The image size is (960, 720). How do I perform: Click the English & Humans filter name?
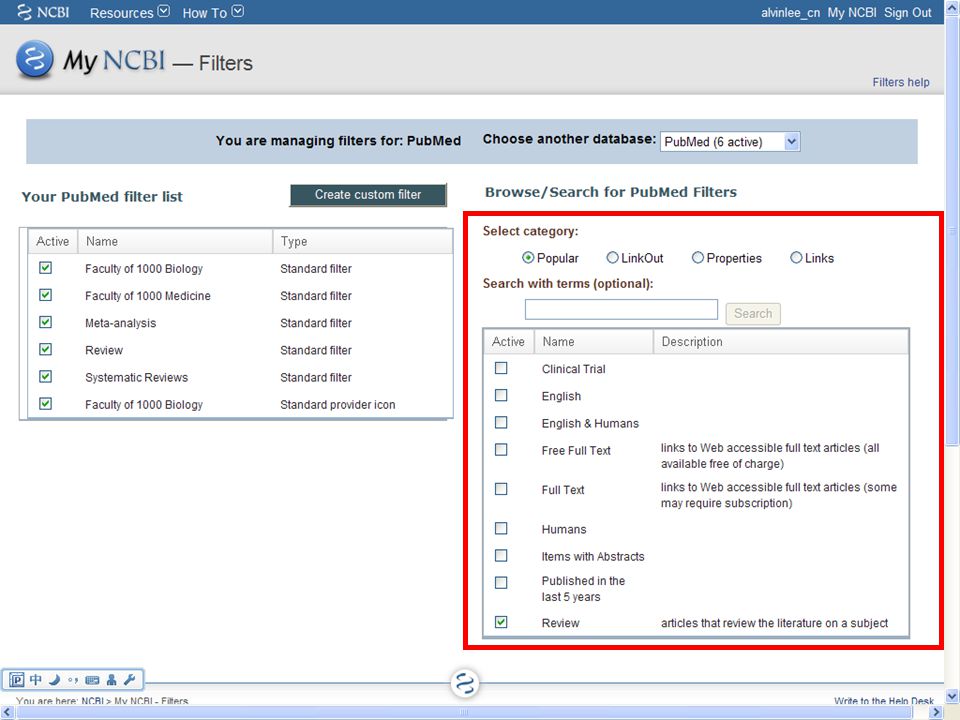pyautogui.click(x=590, y=423)
